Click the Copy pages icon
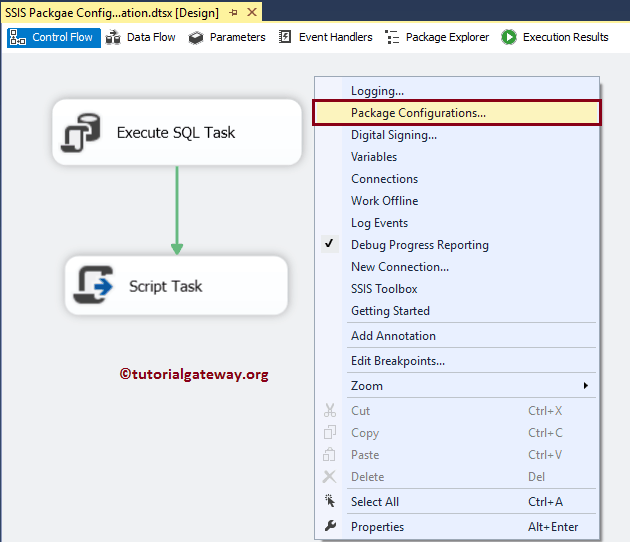Viewport: 630px width, 542px height. pyautogui.click(x=329, y=432)
